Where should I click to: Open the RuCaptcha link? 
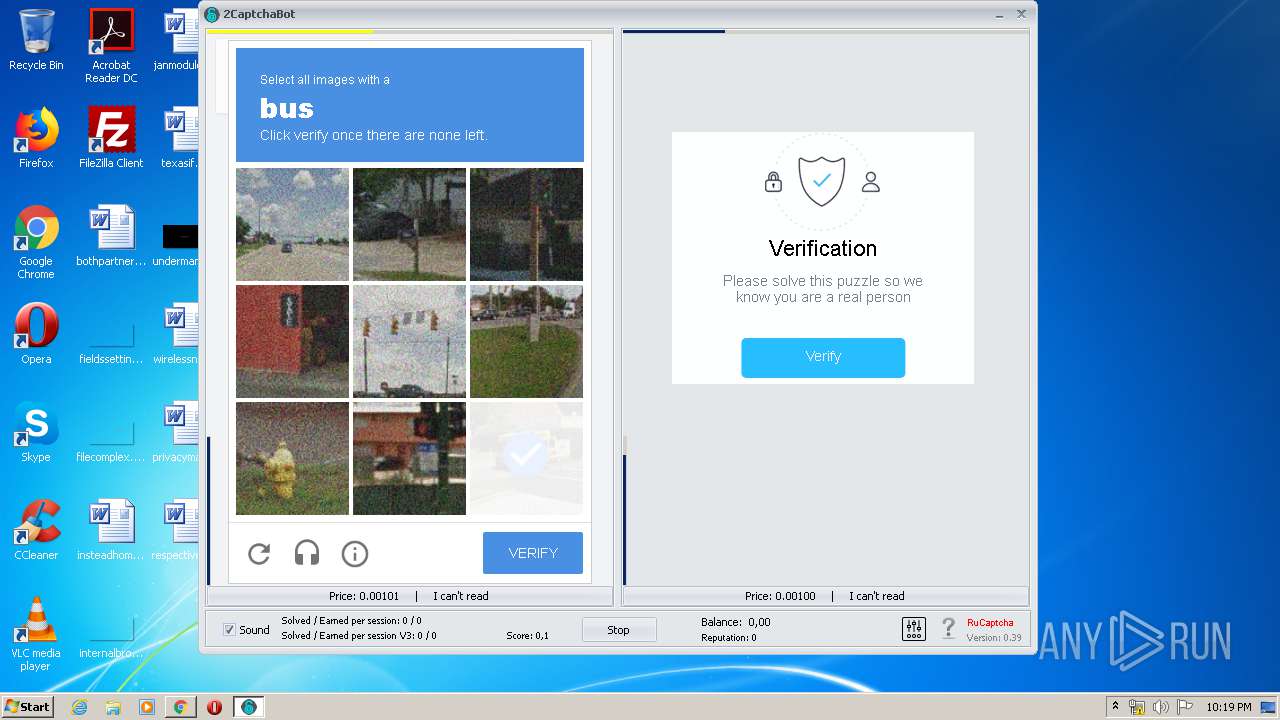point(990,622)
